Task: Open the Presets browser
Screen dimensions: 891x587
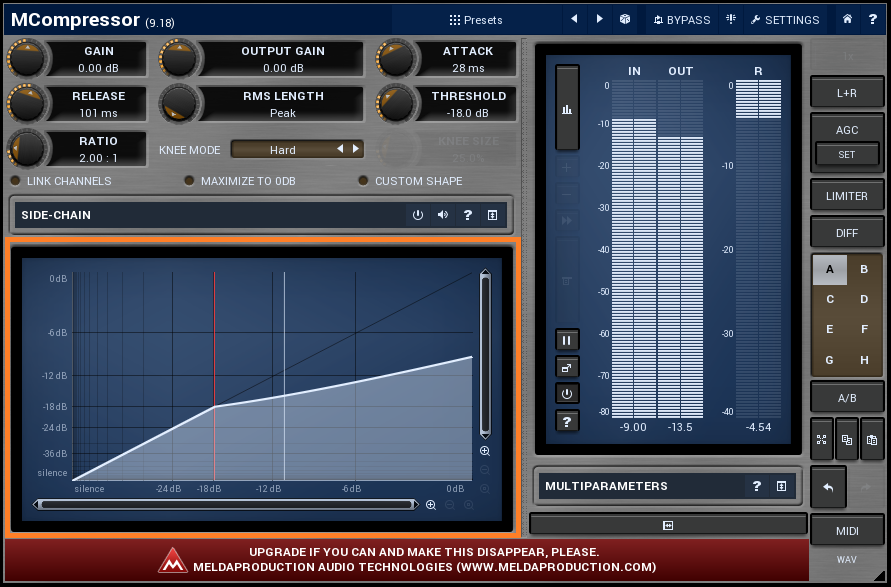Action: coord(476,20)
